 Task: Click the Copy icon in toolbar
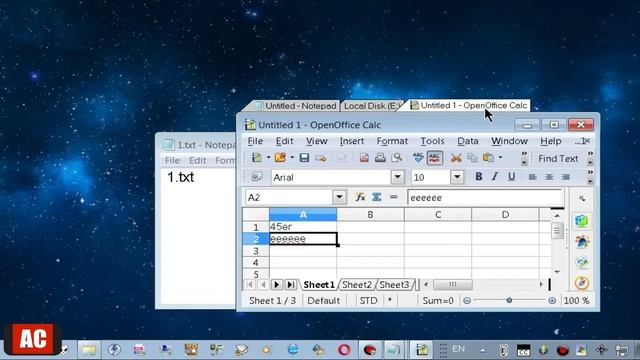tap(472, 158)
